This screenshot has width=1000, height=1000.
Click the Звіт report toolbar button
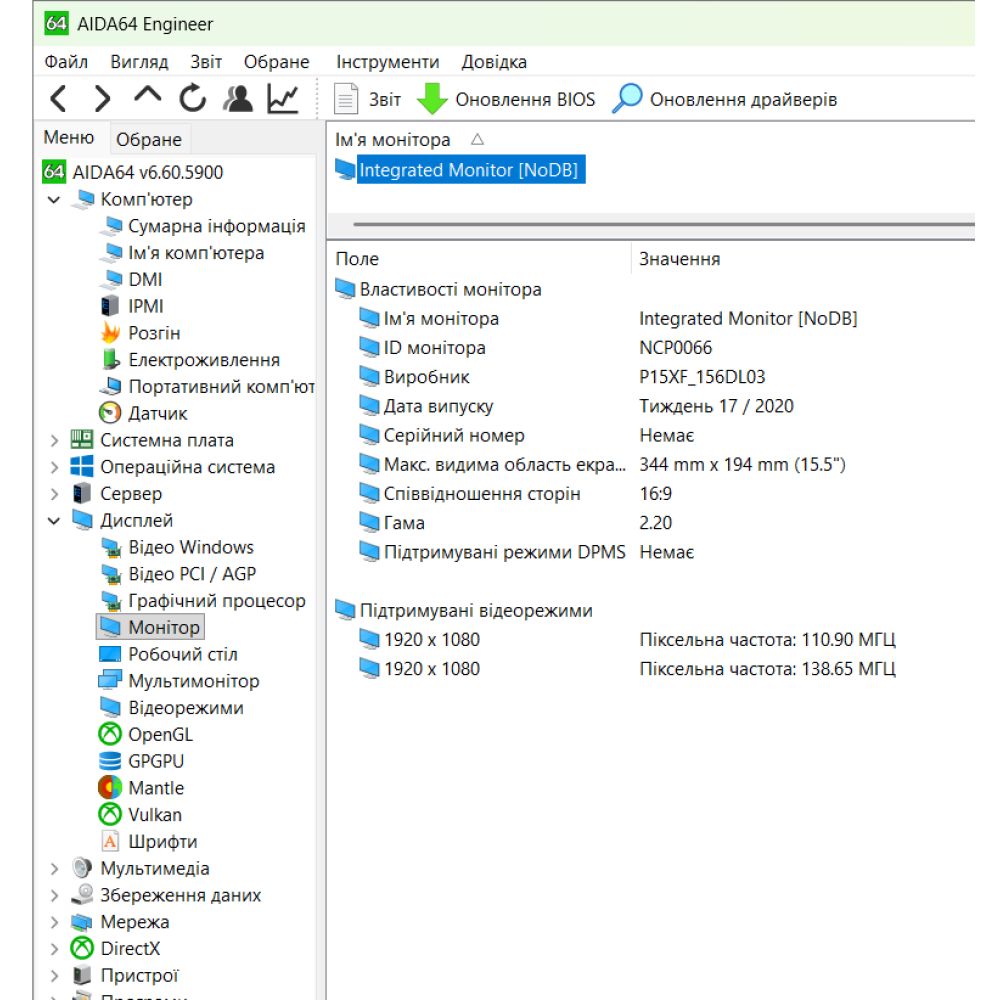[367, 99]
